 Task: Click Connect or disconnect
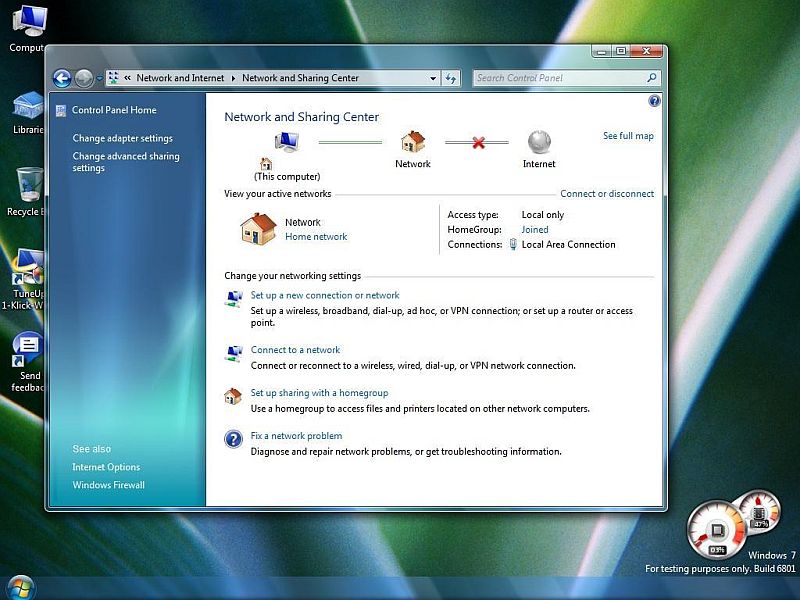[607, 193]
